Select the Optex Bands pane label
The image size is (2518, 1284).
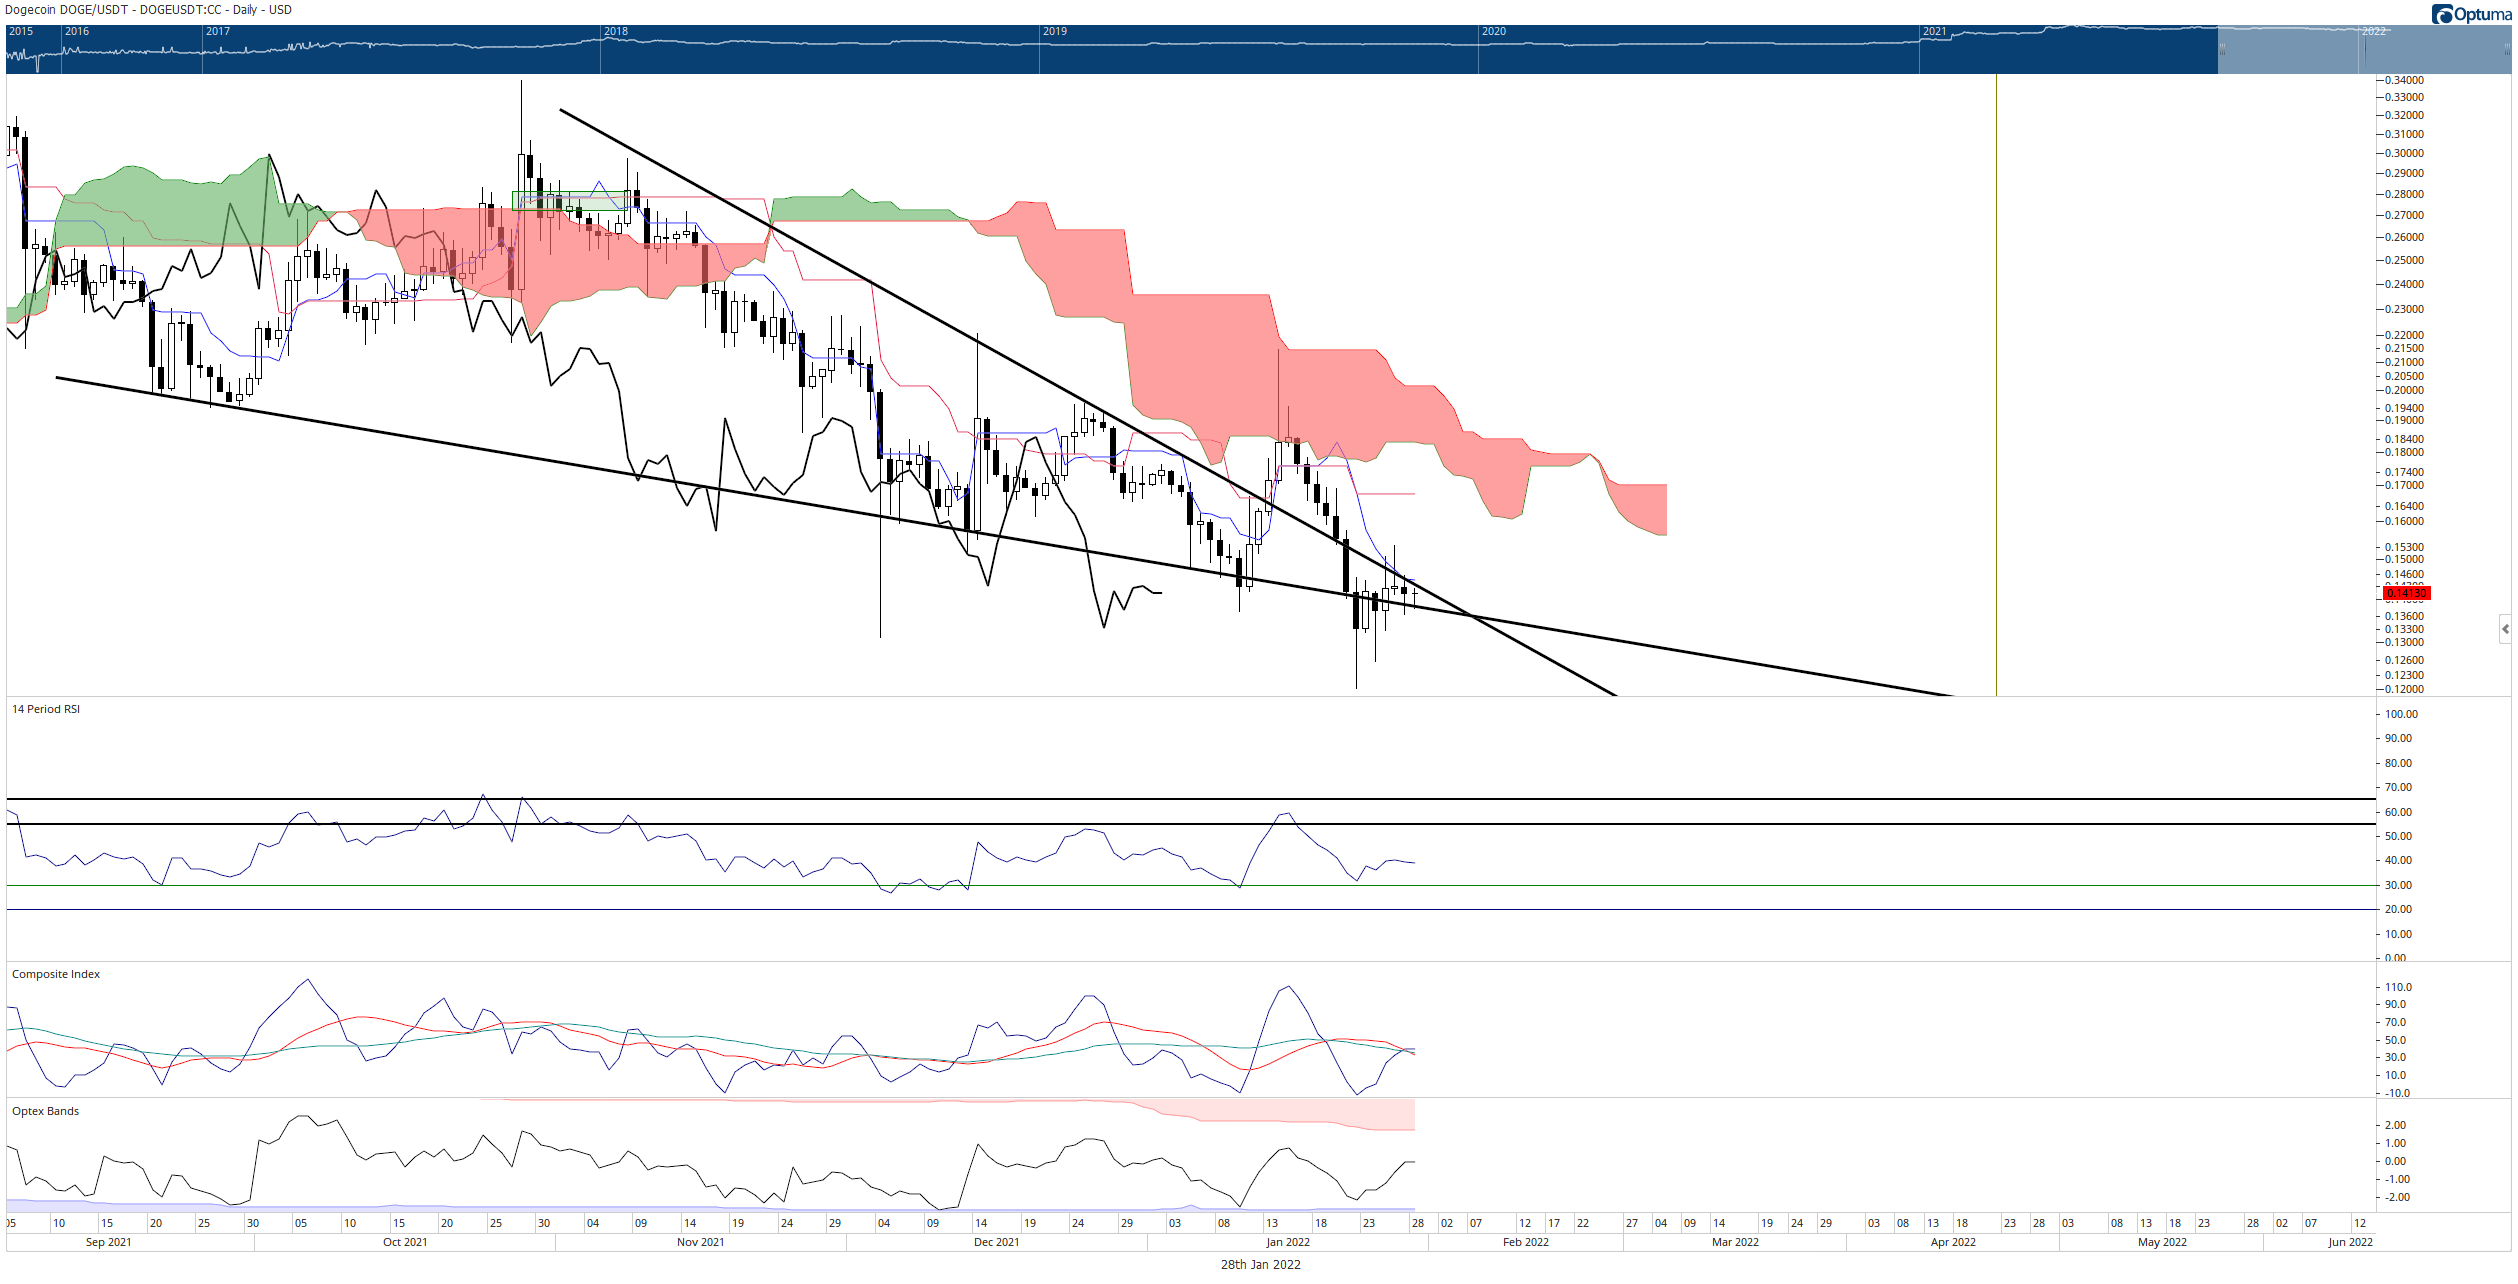click(45, 1111)
